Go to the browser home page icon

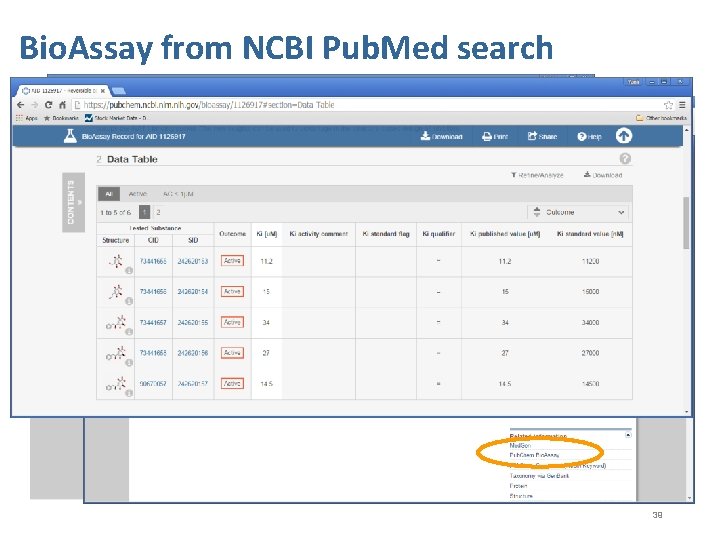coord(62,105)
